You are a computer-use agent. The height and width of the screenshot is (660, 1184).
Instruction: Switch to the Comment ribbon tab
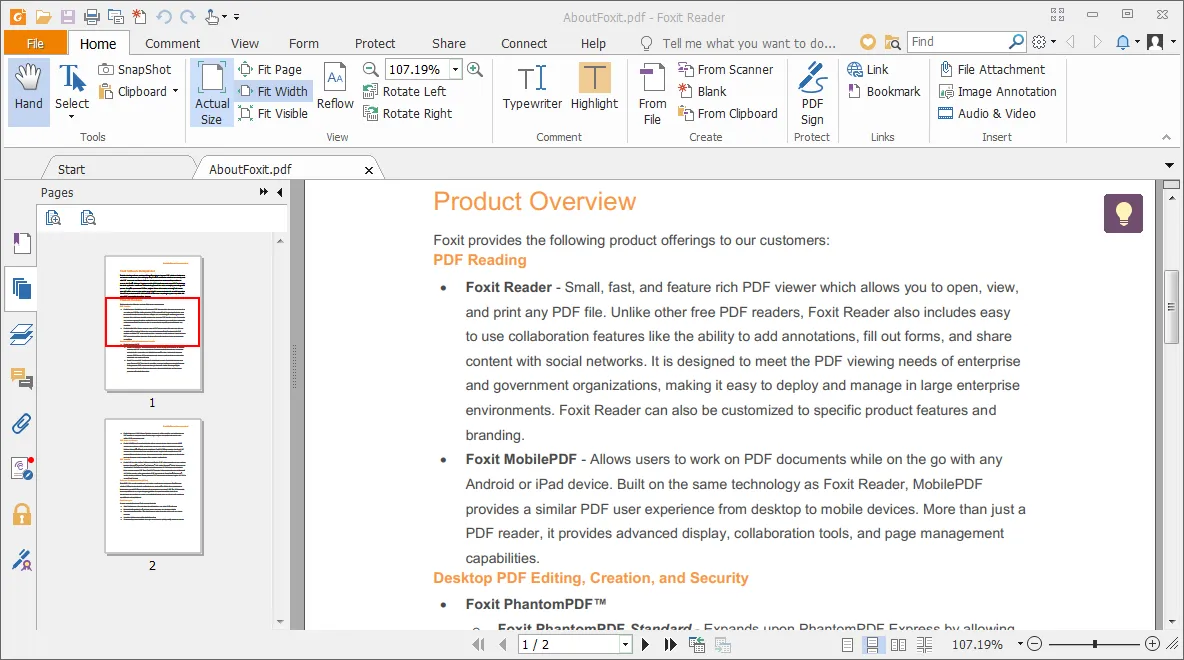click(171, 43)
